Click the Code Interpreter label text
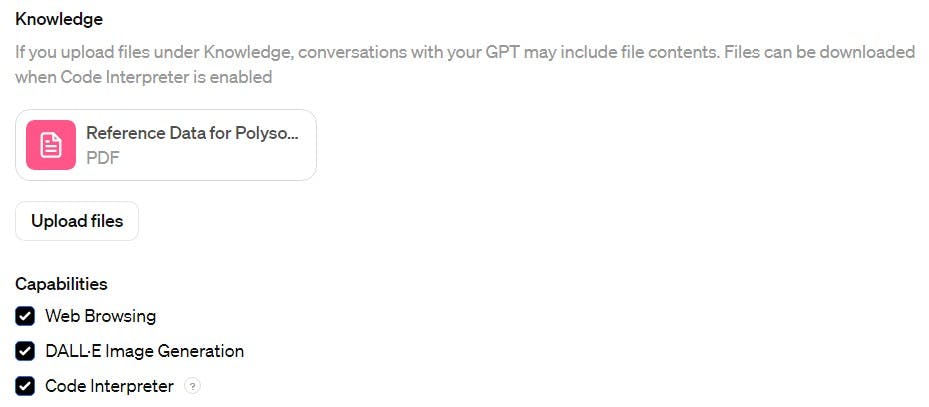The width and height of the screenshot is (929, 407). click(x=110, y=386)
